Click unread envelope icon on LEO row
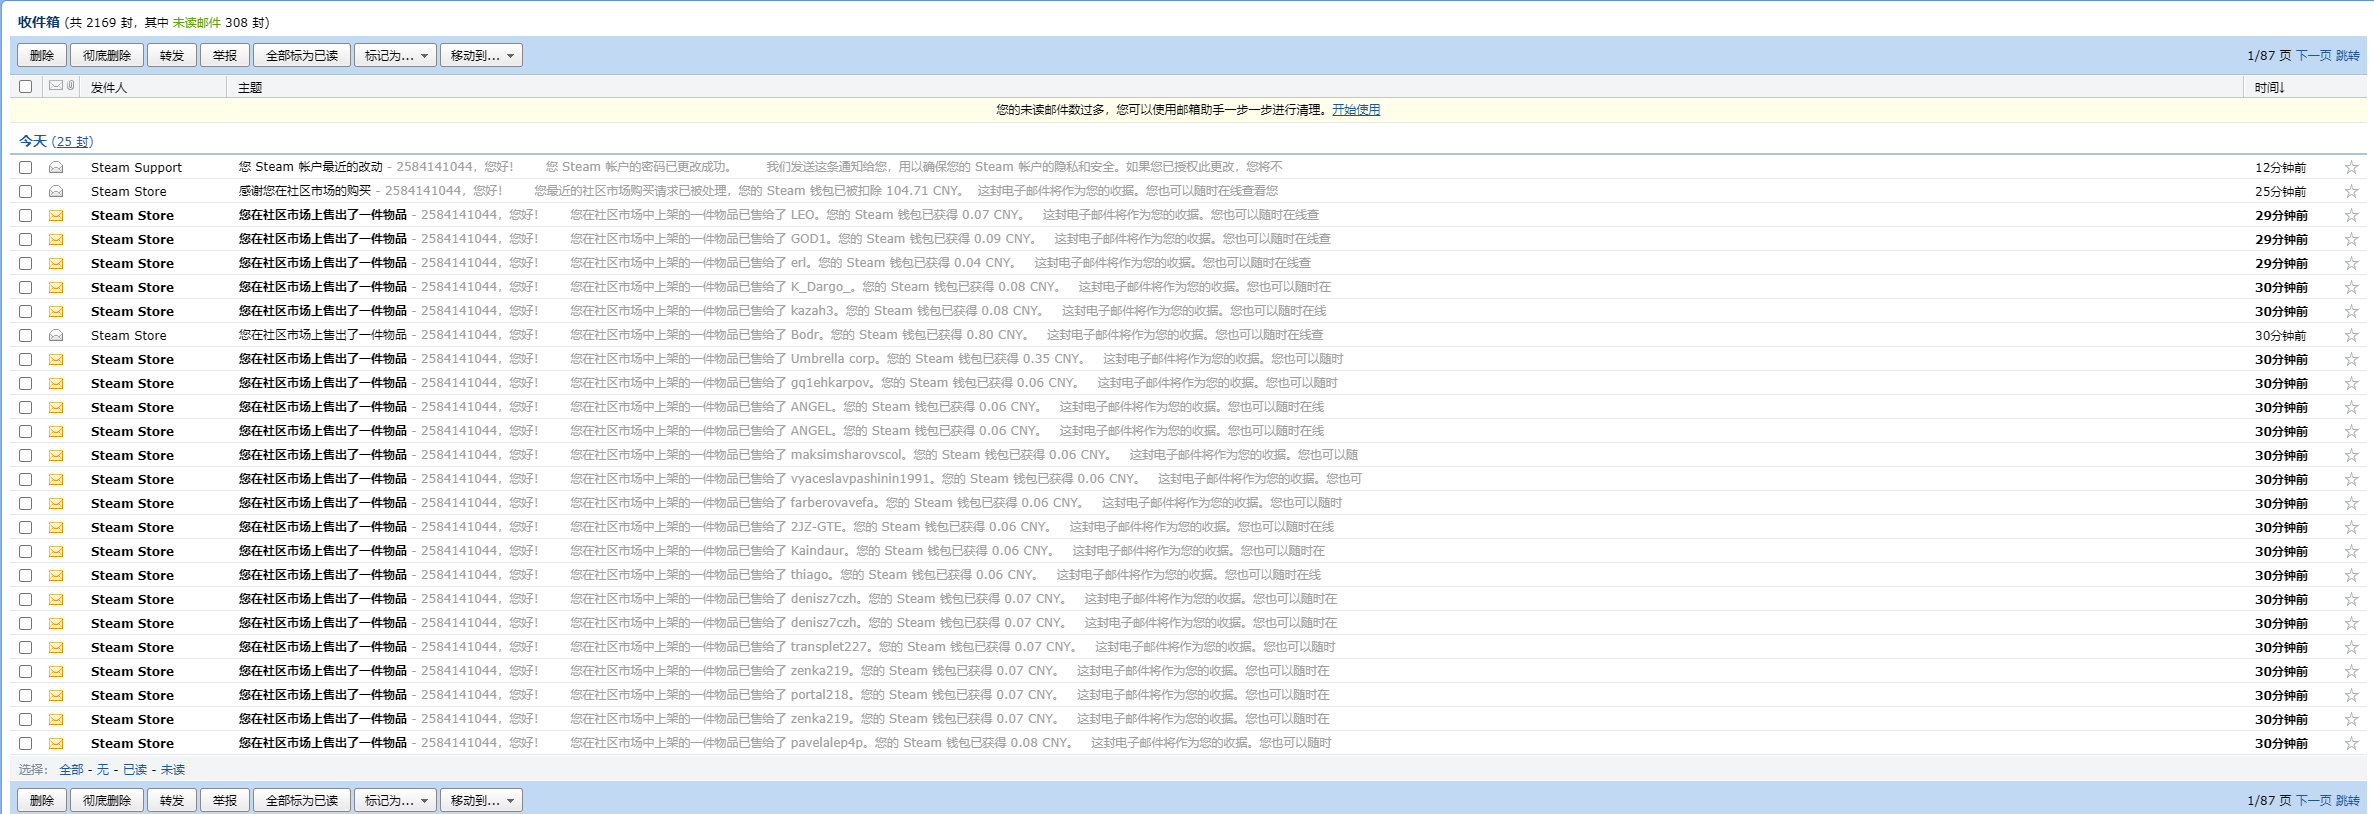Image resolution: width=2374 pixels, height=814 pixels. pyautogui.click(x=56, y=215)
